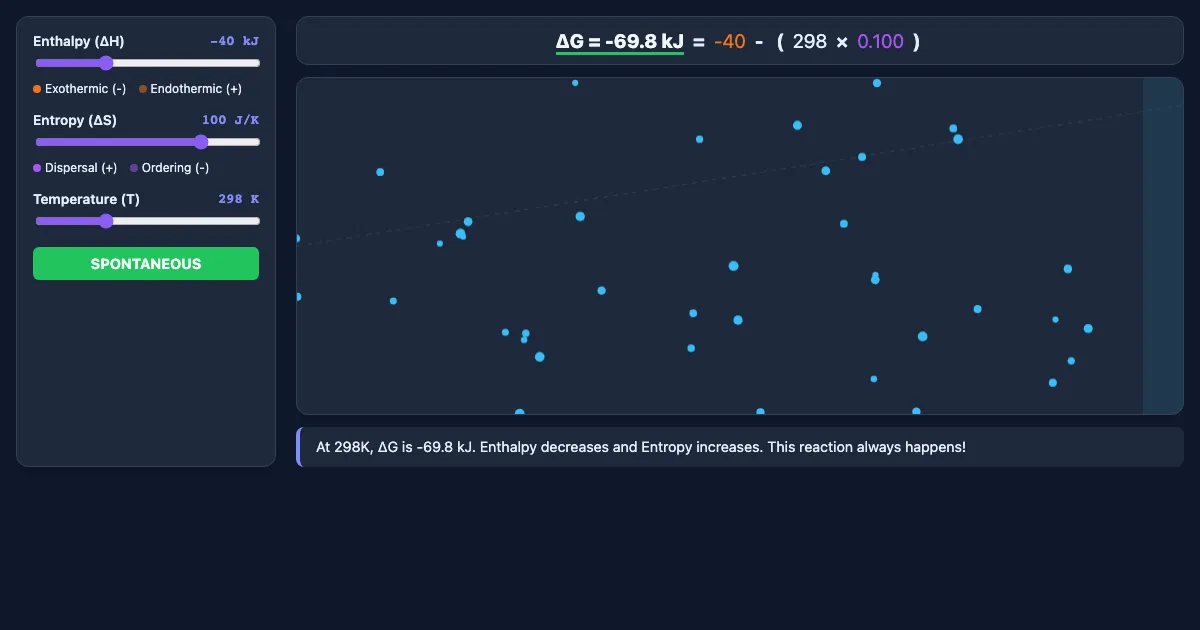This screenshot has width=1200, height=630.
Task: Click the purple 0.100 equation term
Action: [x=881, y=41]
